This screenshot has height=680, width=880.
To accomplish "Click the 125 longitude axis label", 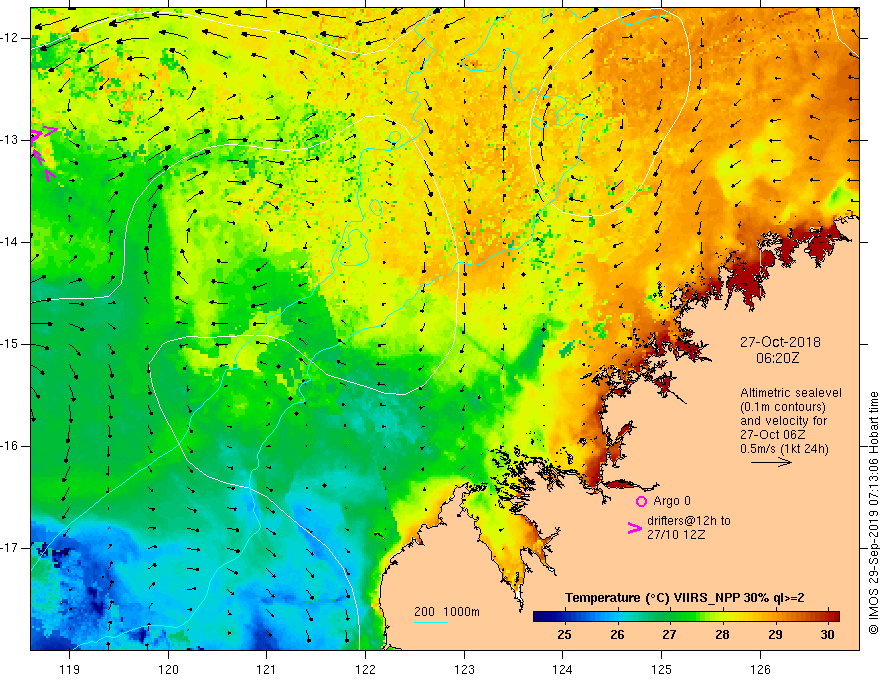I will point(662,669).
